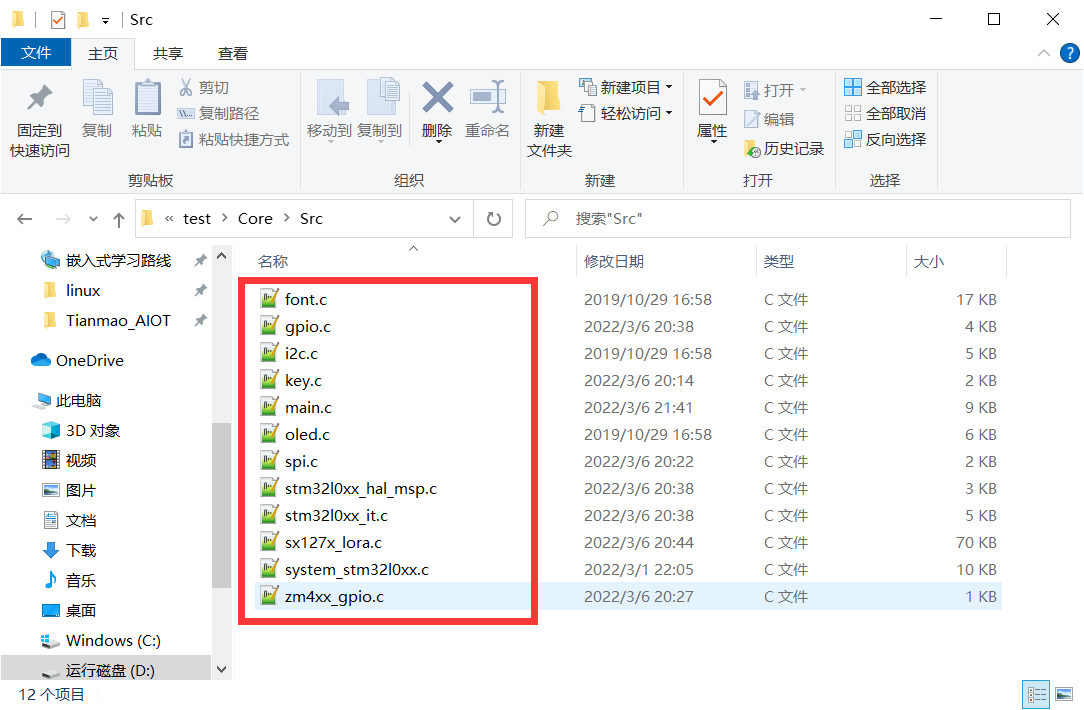Viewport: 1084px width, 710px height.
Task: Select the 剪切 (Cut) icon
Action: point(205,88)
